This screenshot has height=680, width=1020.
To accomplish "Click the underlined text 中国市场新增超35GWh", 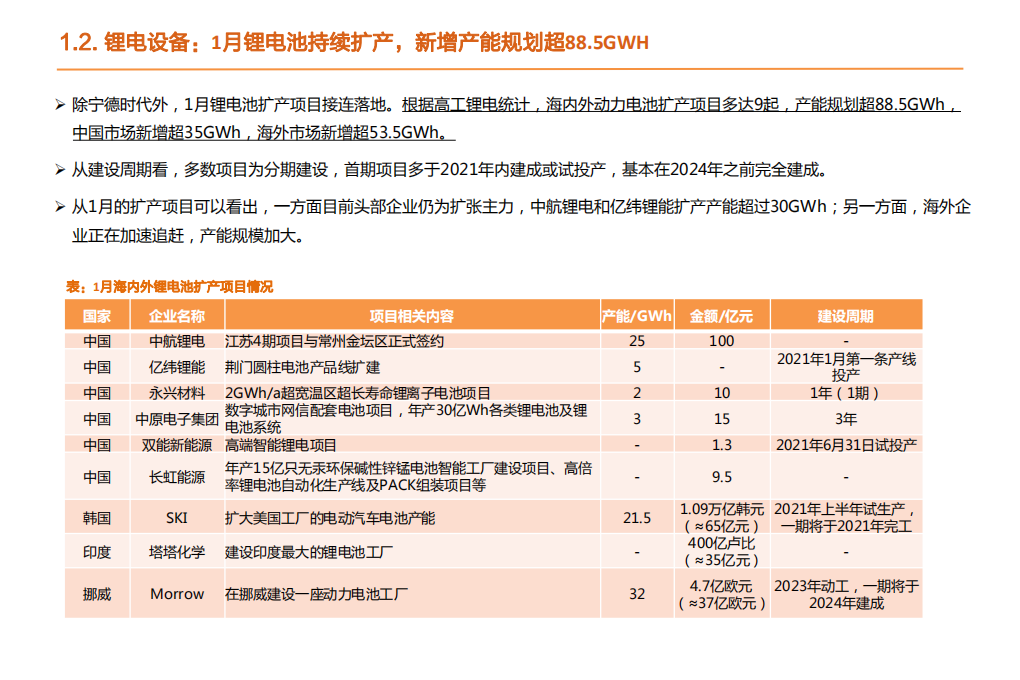I will pyautogui.click(x=156, y=131).
